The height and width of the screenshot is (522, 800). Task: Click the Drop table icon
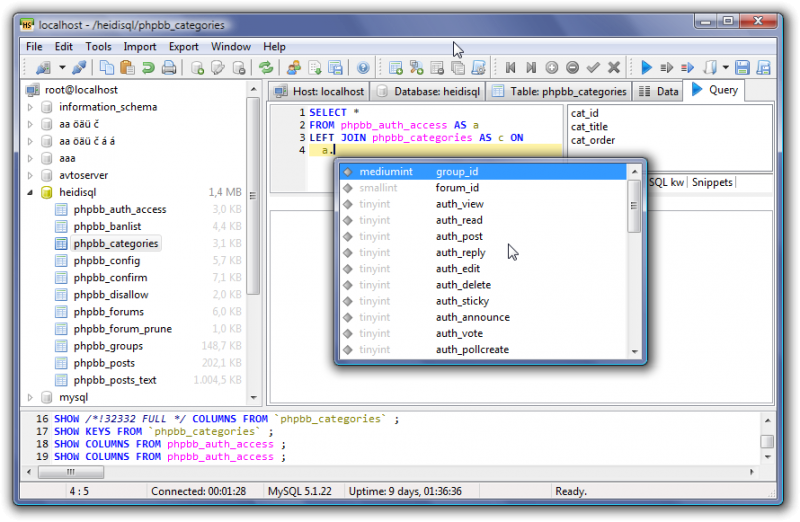pos(437,67)
